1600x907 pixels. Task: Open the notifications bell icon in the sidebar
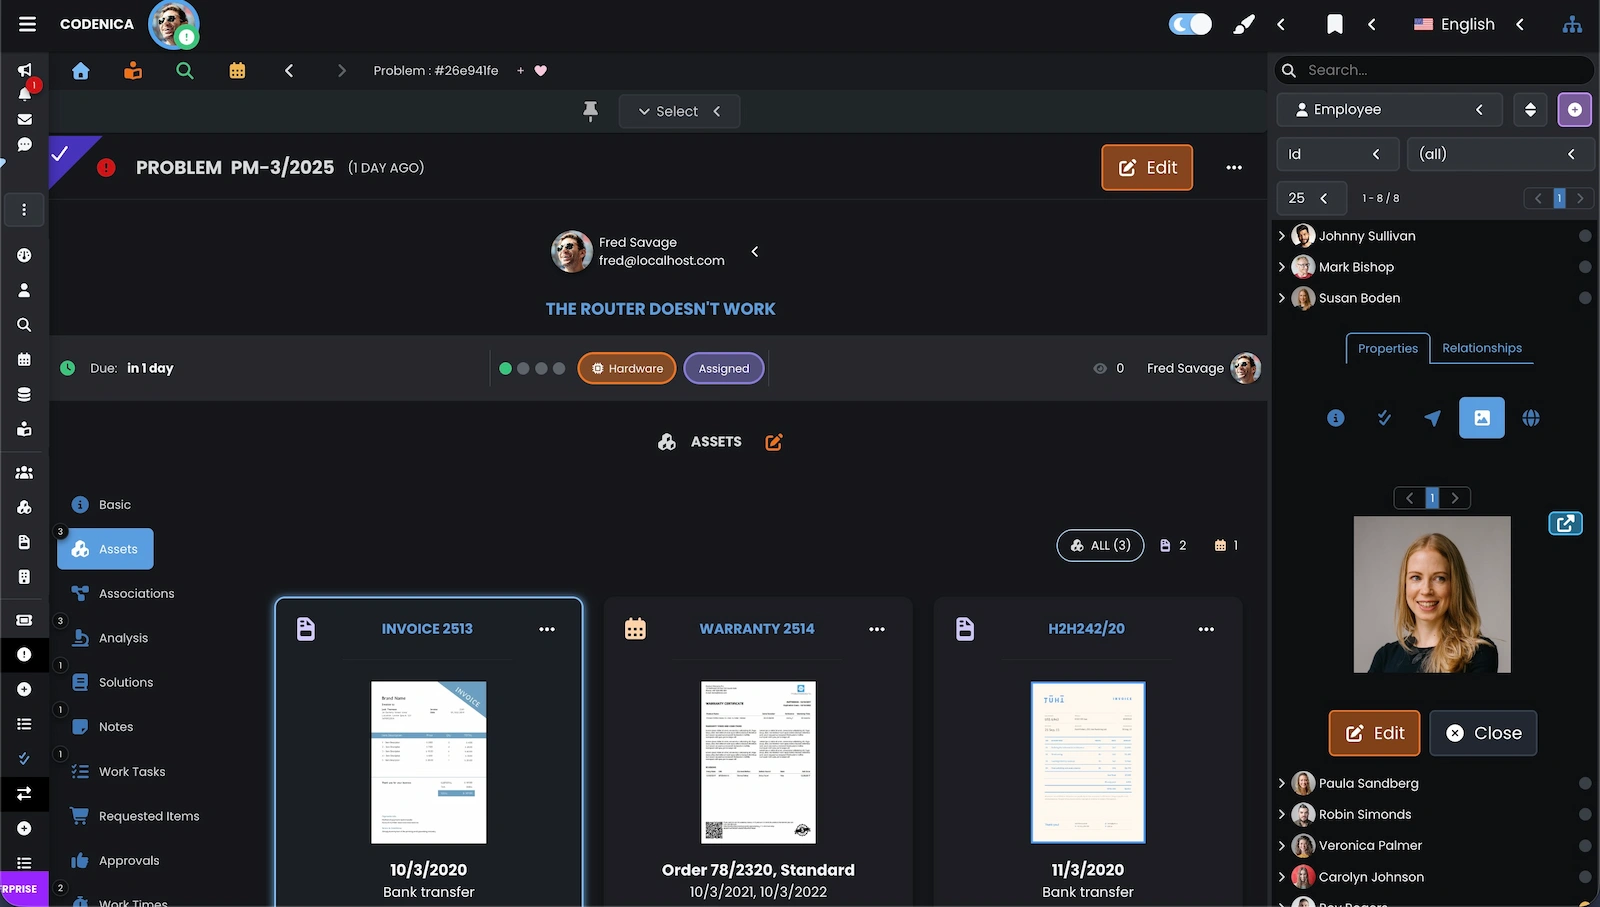click(x=24, y=93)
